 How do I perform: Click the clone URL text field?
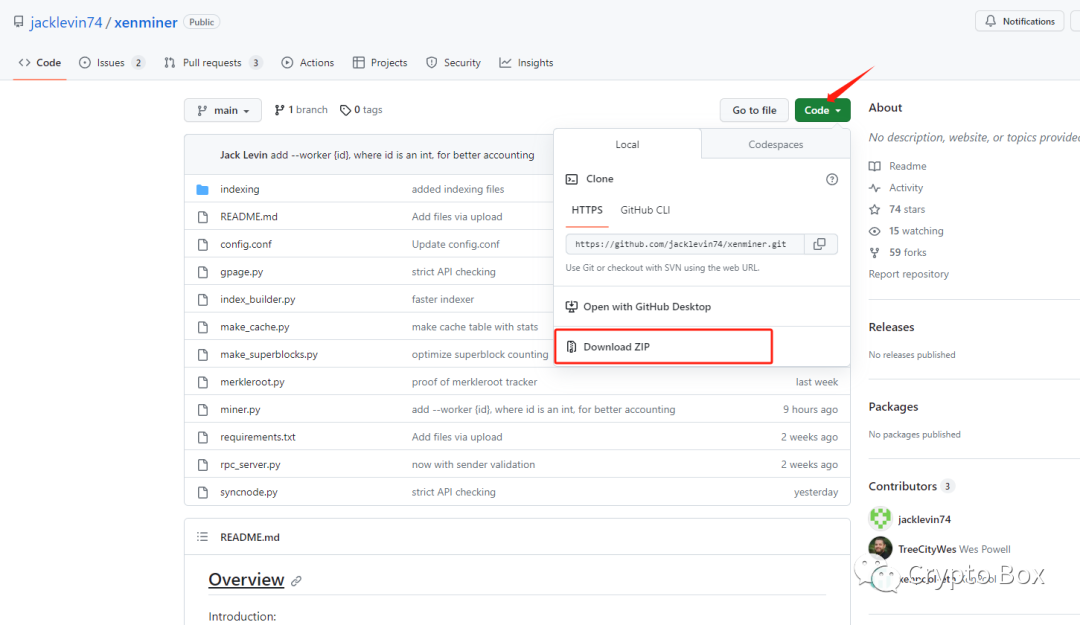click(x=685, y=244)
